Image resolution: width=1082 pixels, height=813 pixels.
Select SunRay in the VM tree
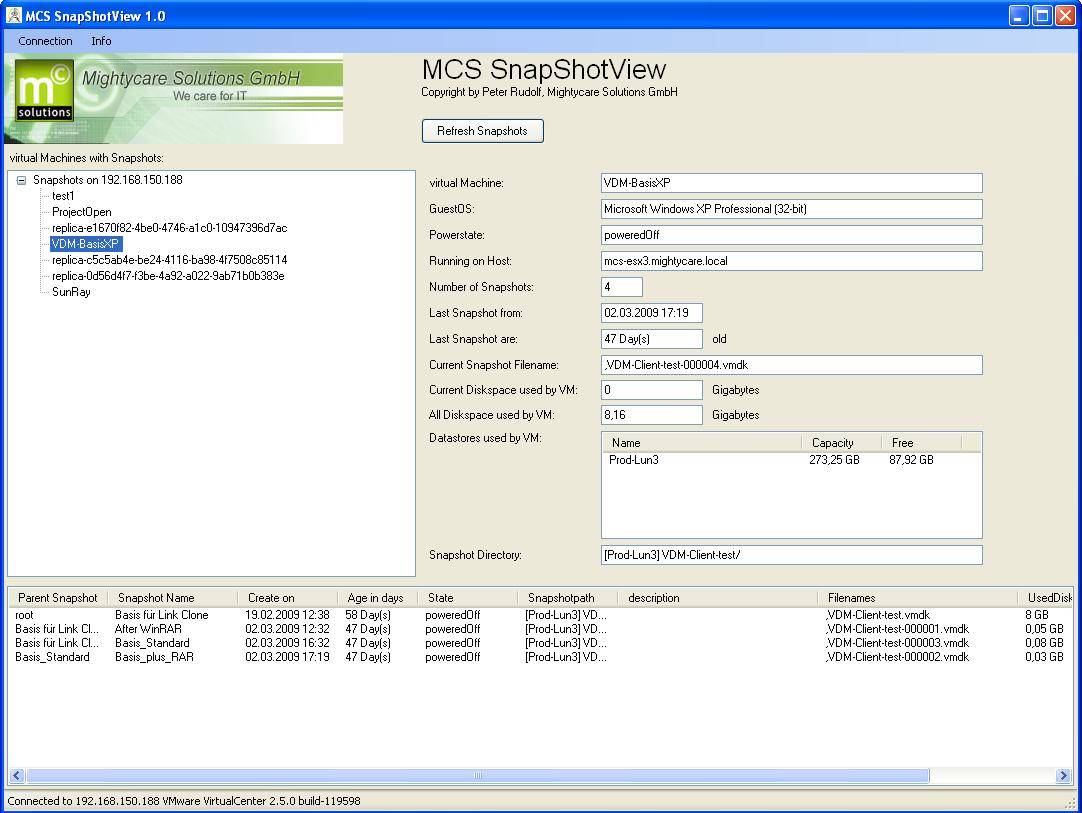(71, 291)
